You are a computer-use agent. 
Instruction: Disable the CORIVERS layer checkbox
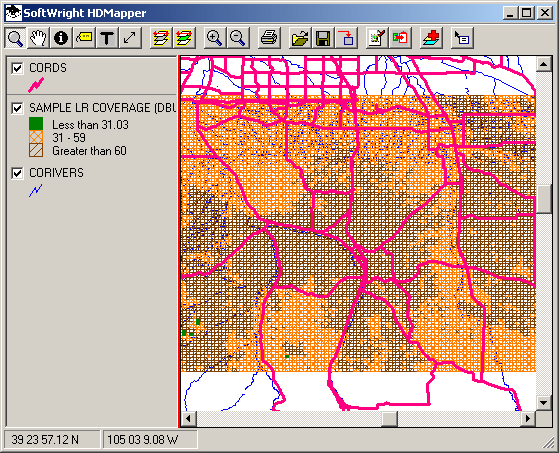coord(17,173)
